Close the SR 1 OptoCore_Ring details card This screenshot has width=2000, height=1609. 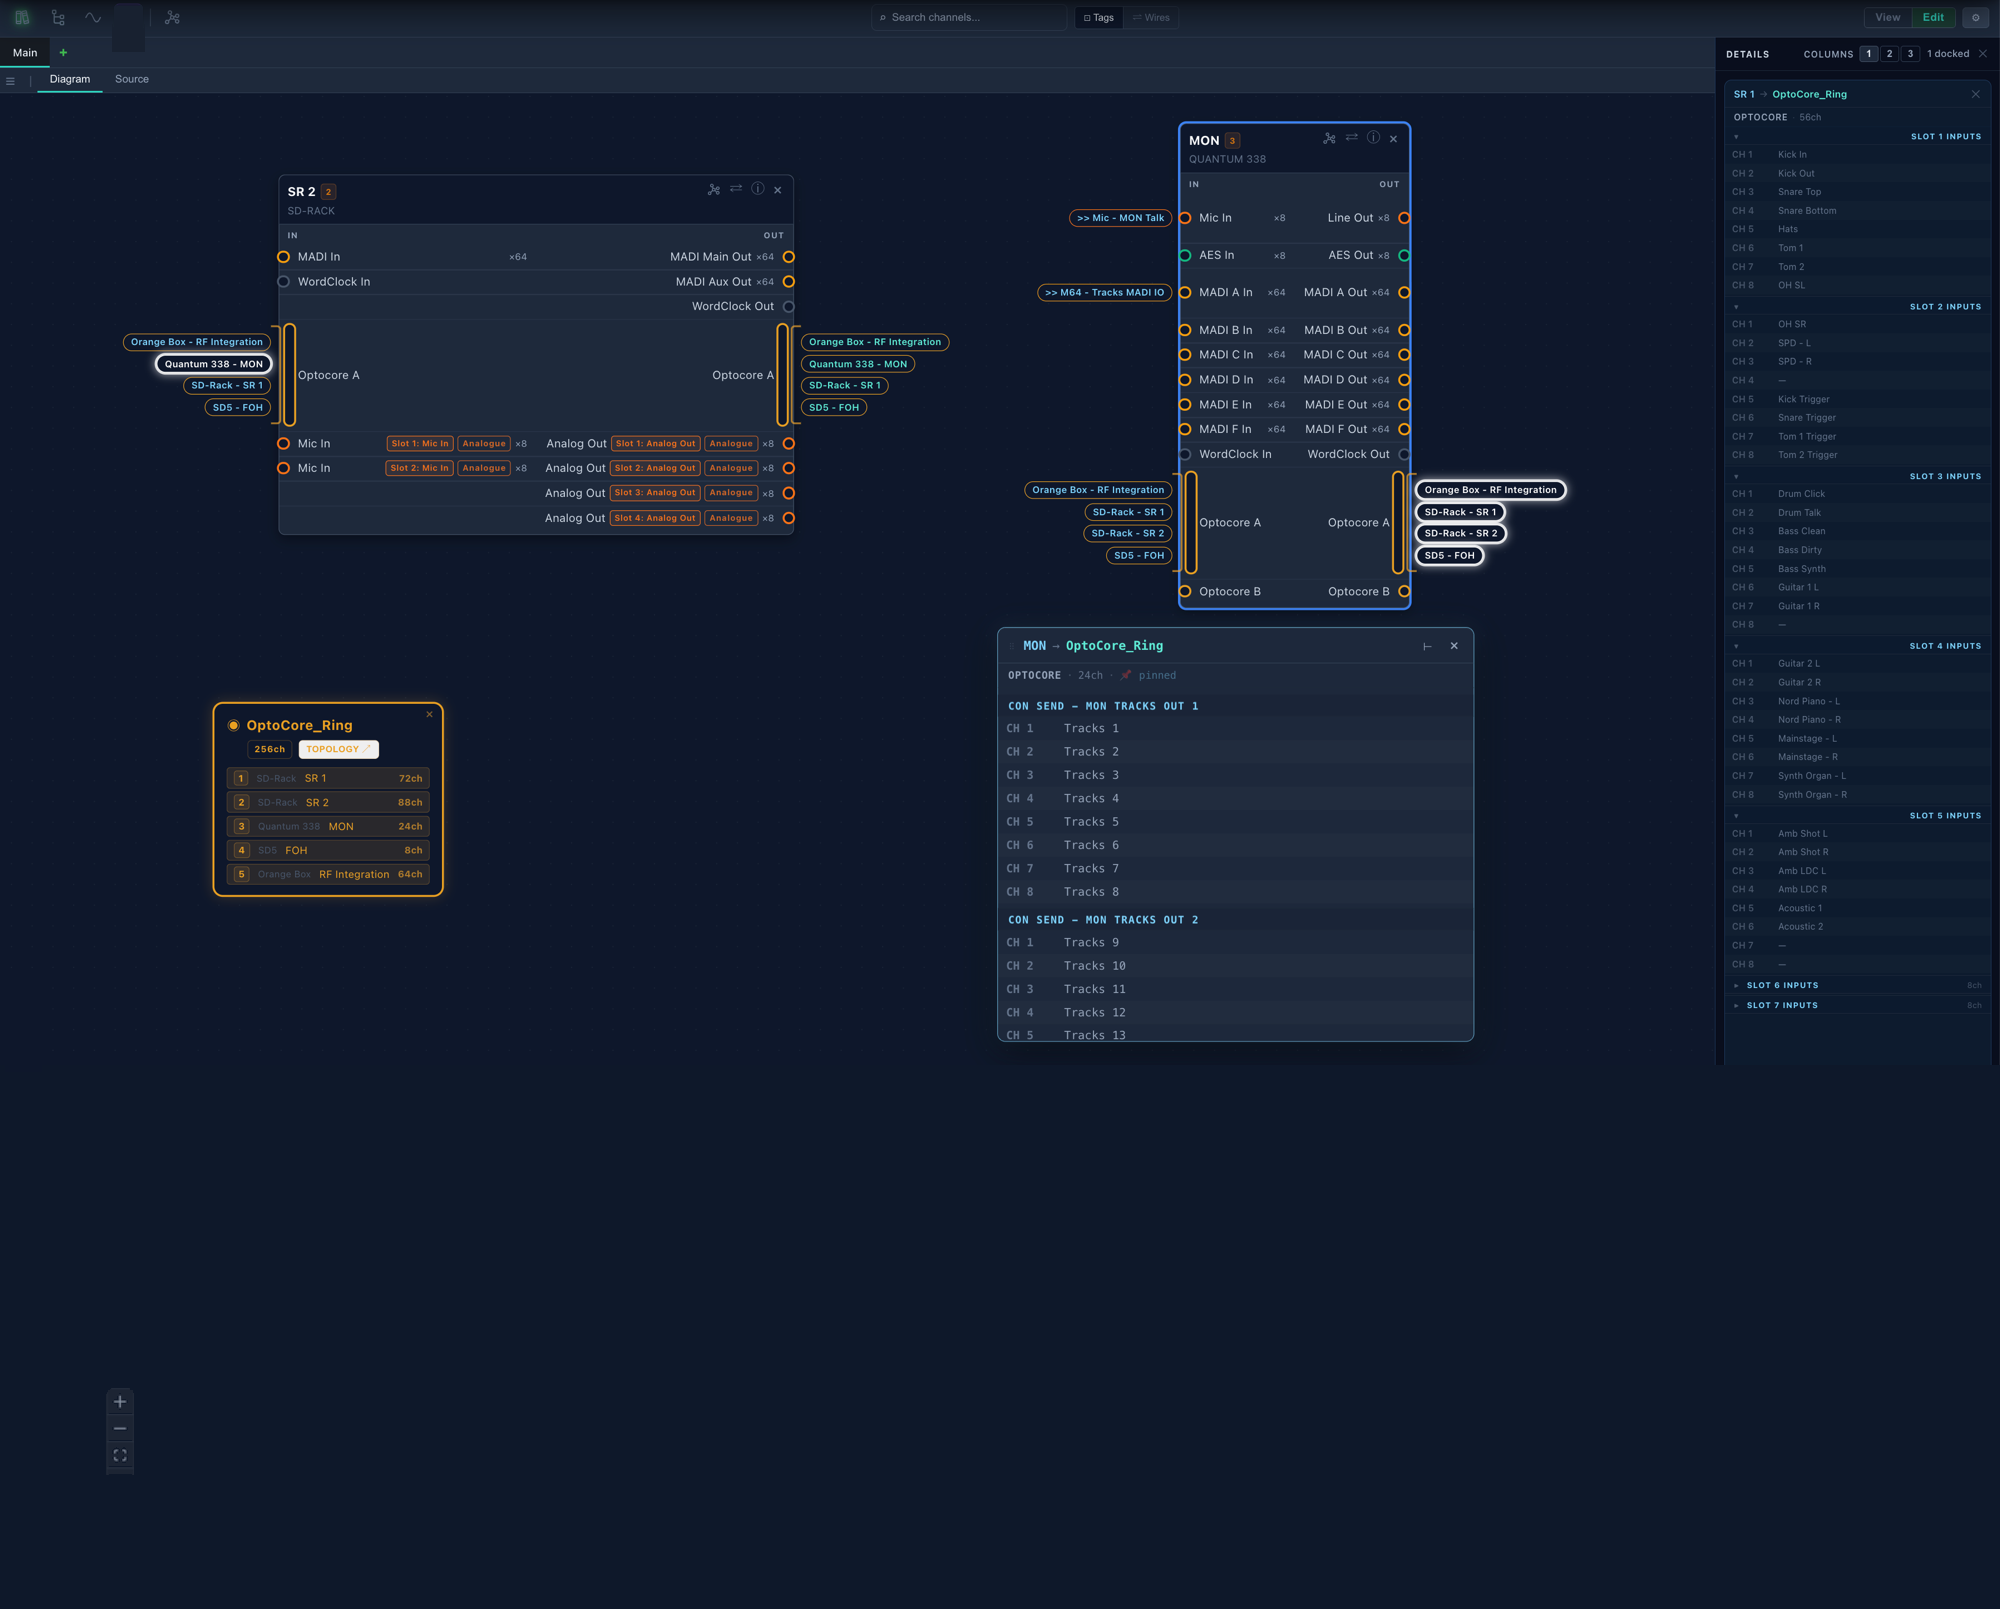tap(1975, 94)
